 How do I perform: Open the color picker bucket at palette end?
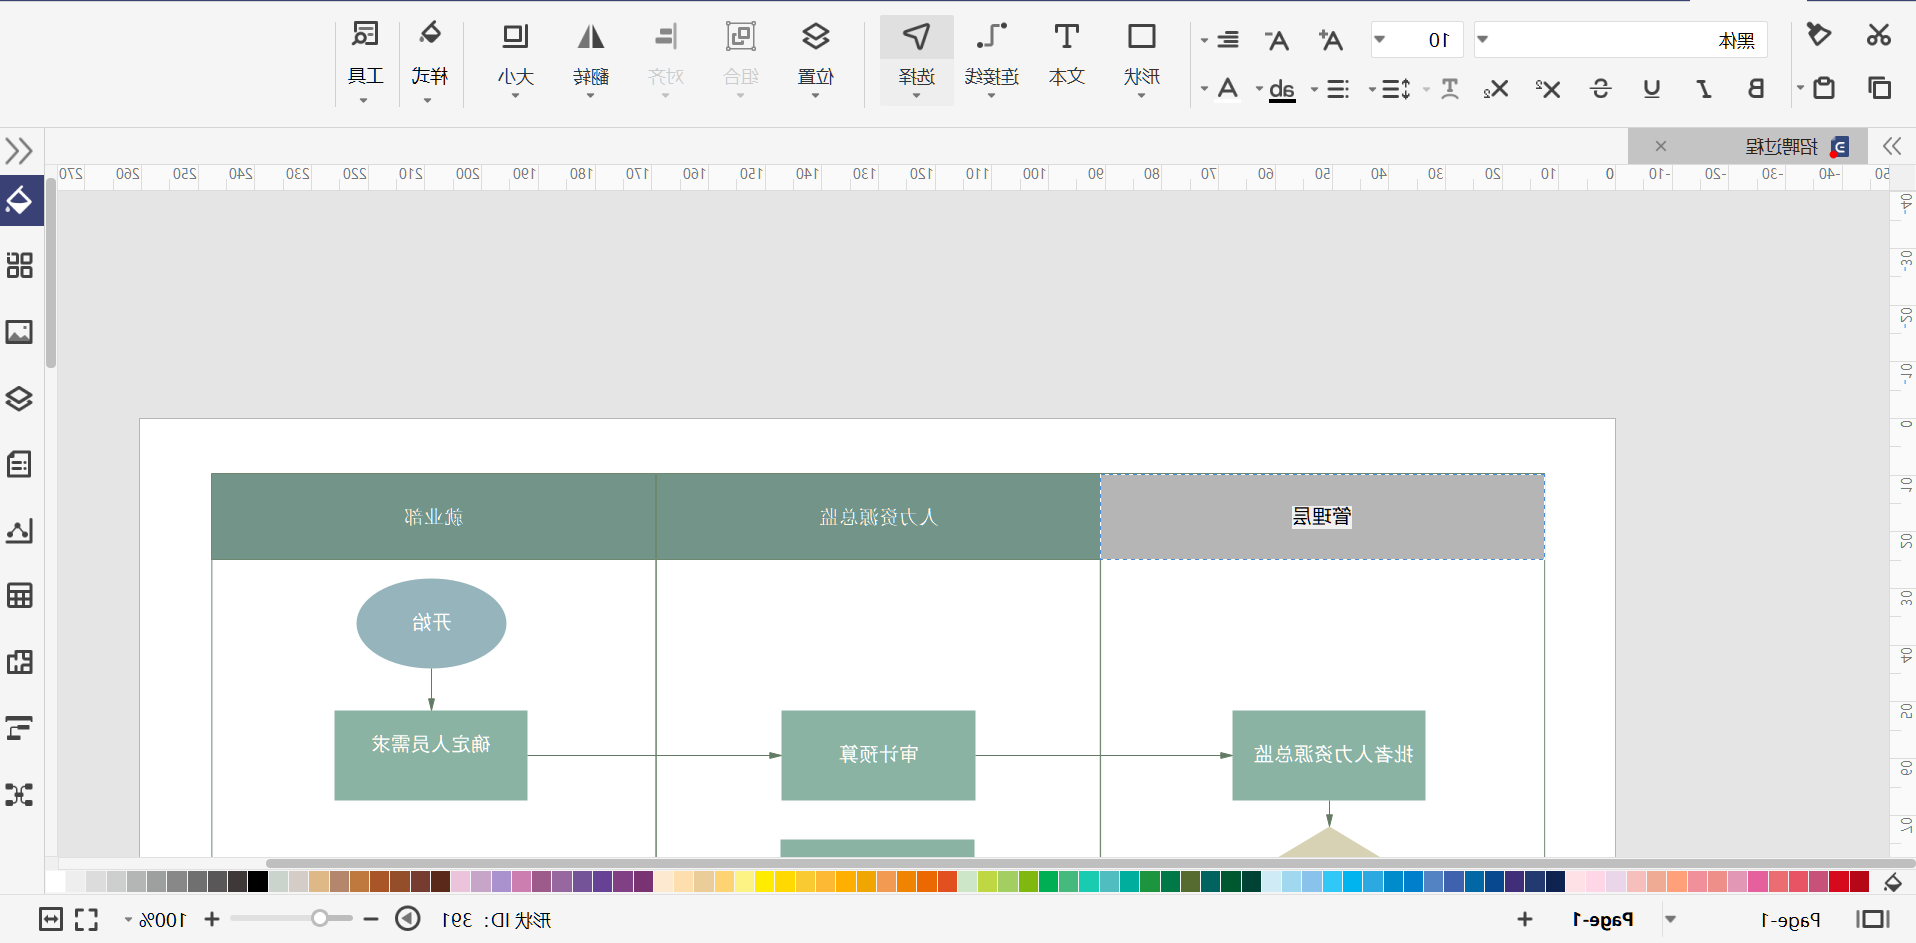pyautogui.click(x=1893, y=882)
